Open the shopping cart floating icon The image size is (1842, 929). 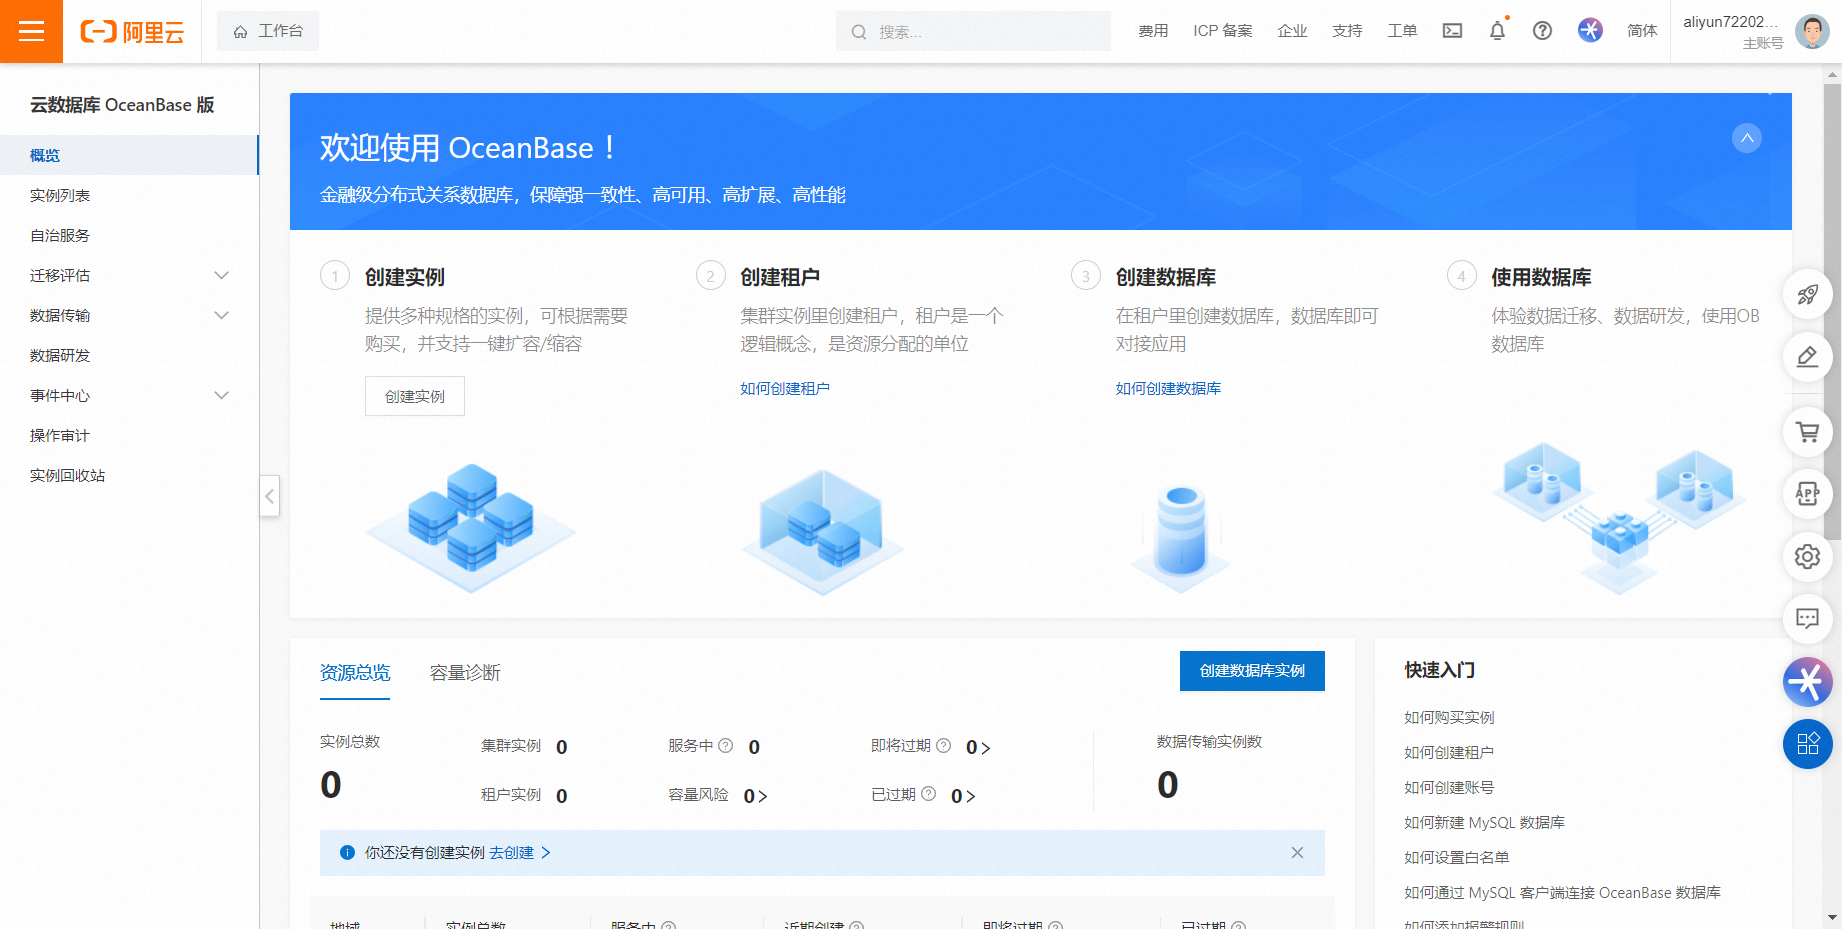pos(1807,432)
